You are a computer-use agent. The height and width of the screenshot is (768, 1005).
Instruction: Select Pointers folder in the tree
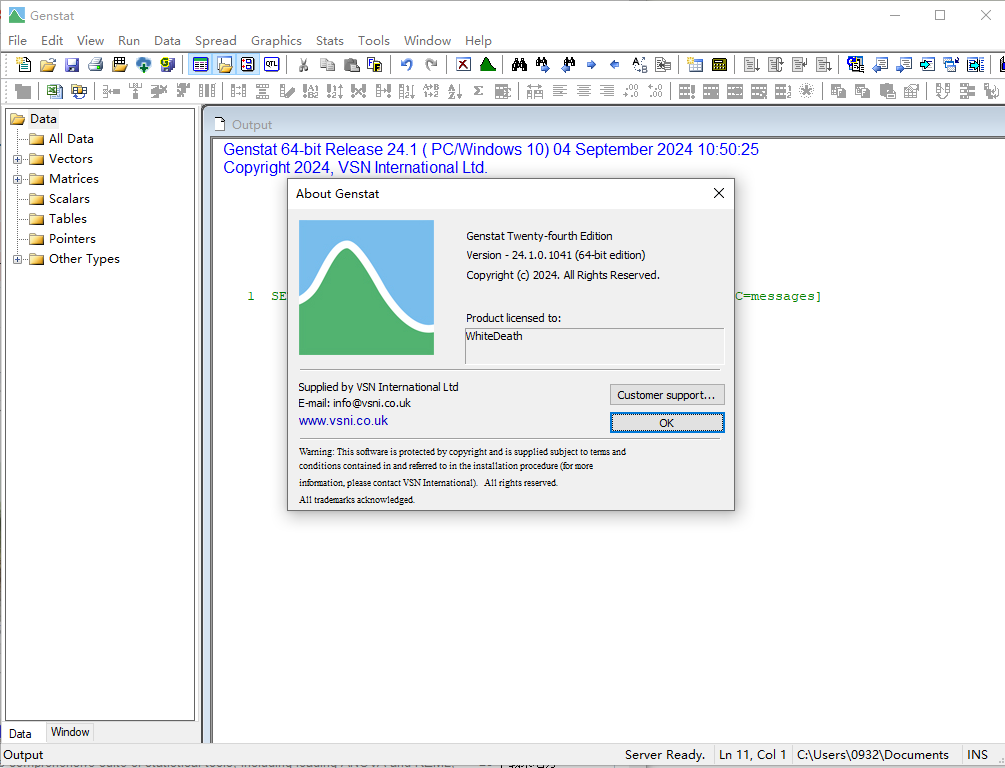pyautogui.click(x=72, y=238)
